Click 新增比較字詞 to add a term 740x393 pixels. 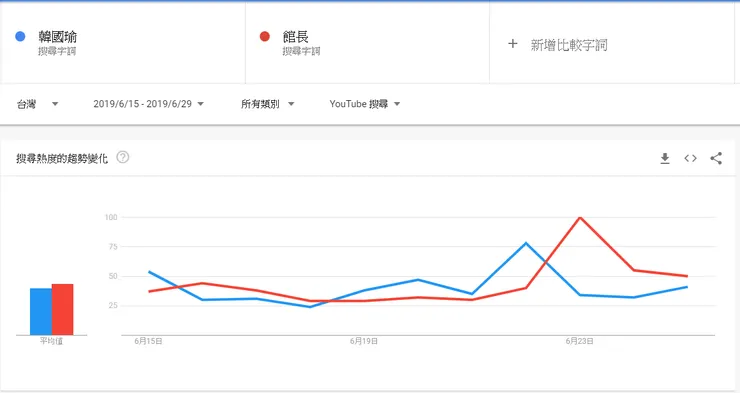point(569,45)
